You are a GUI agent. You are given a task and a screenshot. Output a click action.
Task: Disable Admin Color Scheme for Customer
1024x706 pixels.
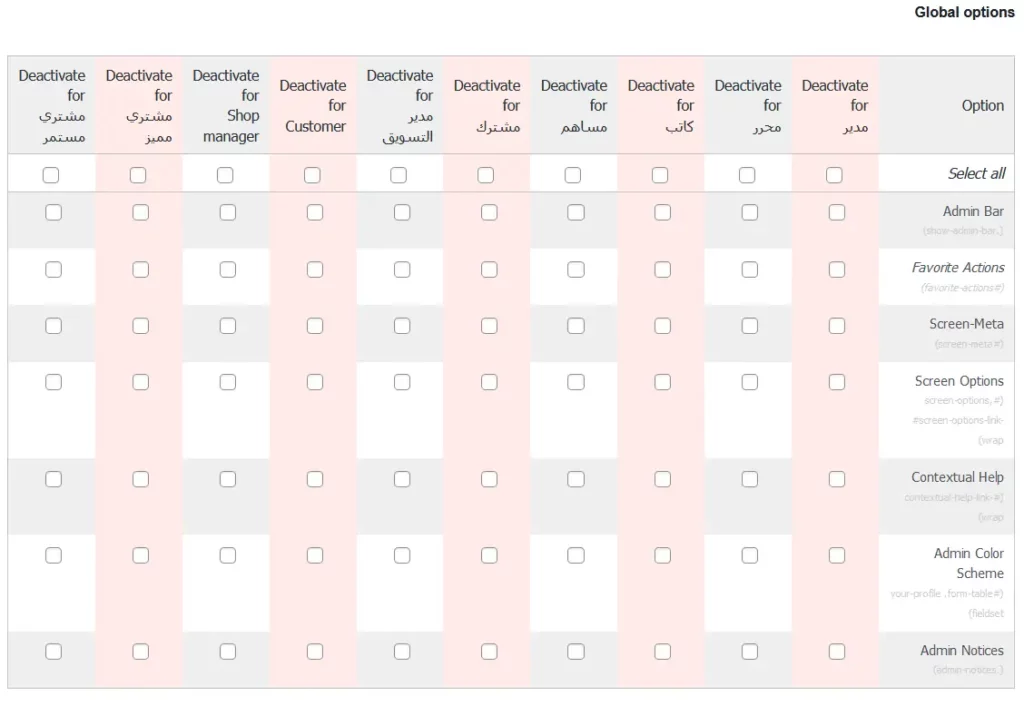[315, 555]
